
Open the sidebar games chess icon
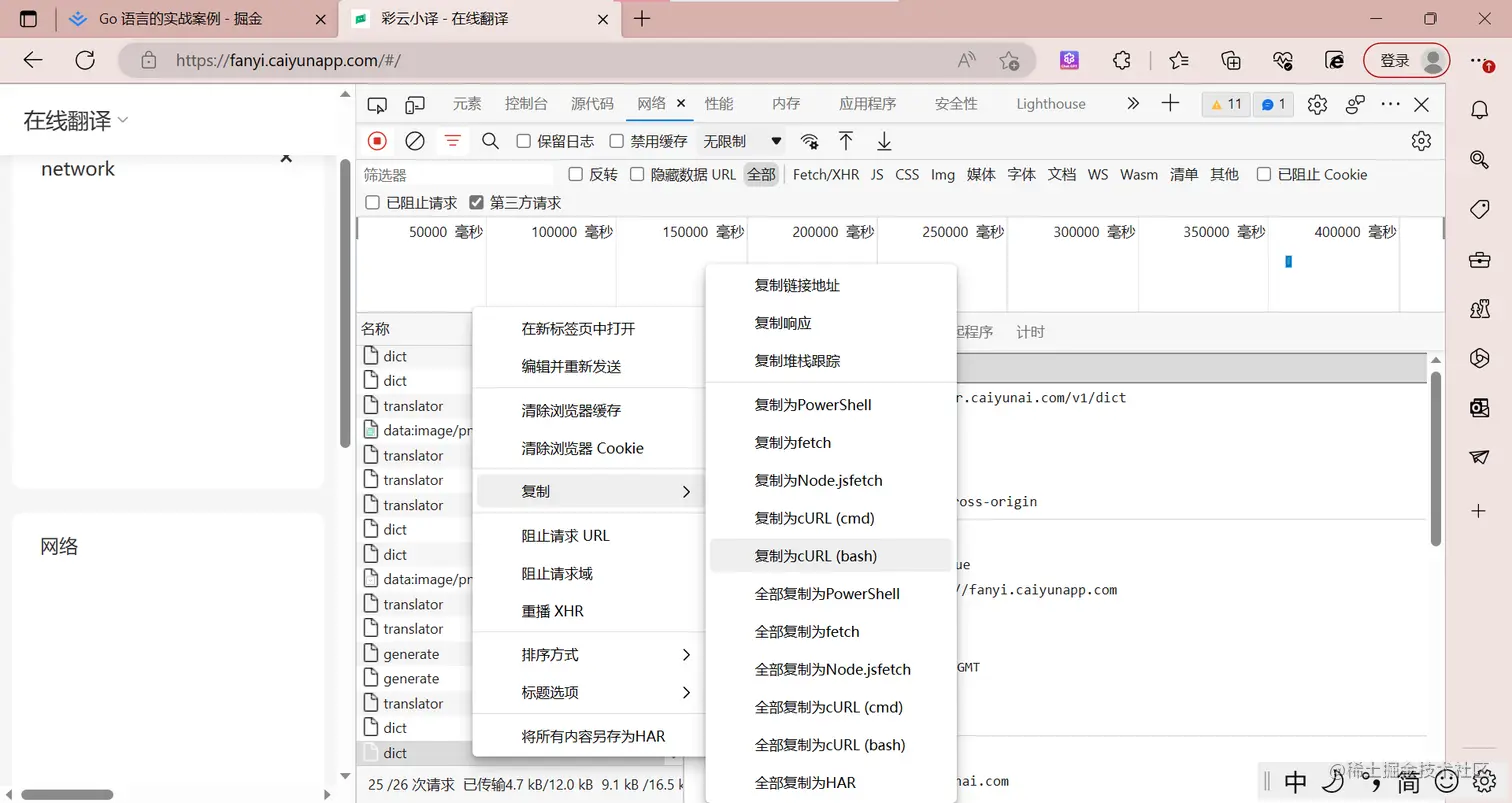click(1479, 309)
